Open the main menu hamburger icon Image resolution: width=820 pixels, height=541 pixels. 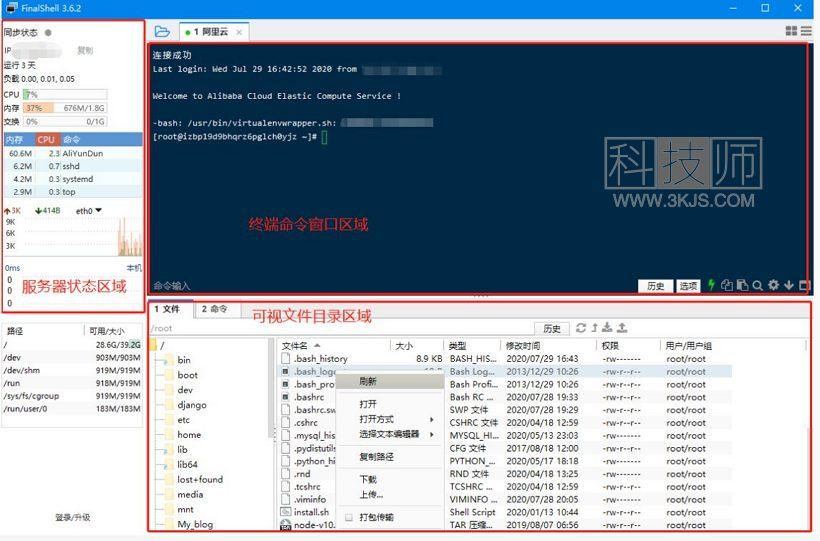806,31
